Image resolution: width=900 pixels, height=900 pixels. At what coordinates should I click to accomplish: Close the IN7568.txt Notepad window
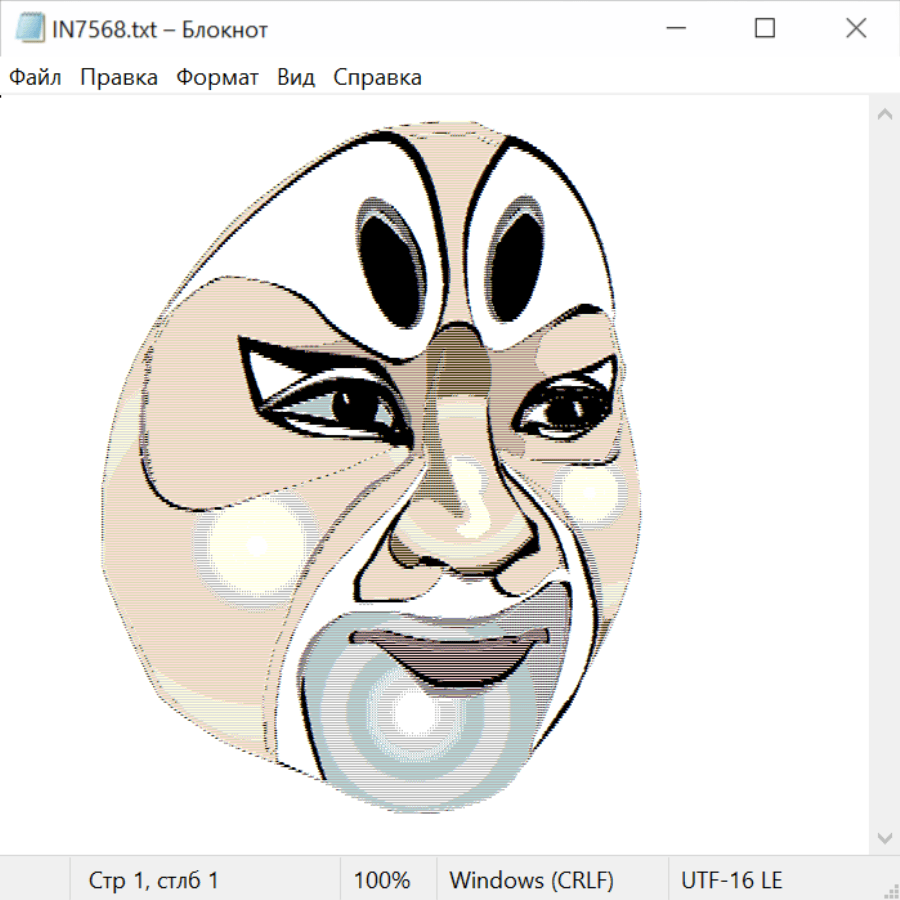click(856, 29)
